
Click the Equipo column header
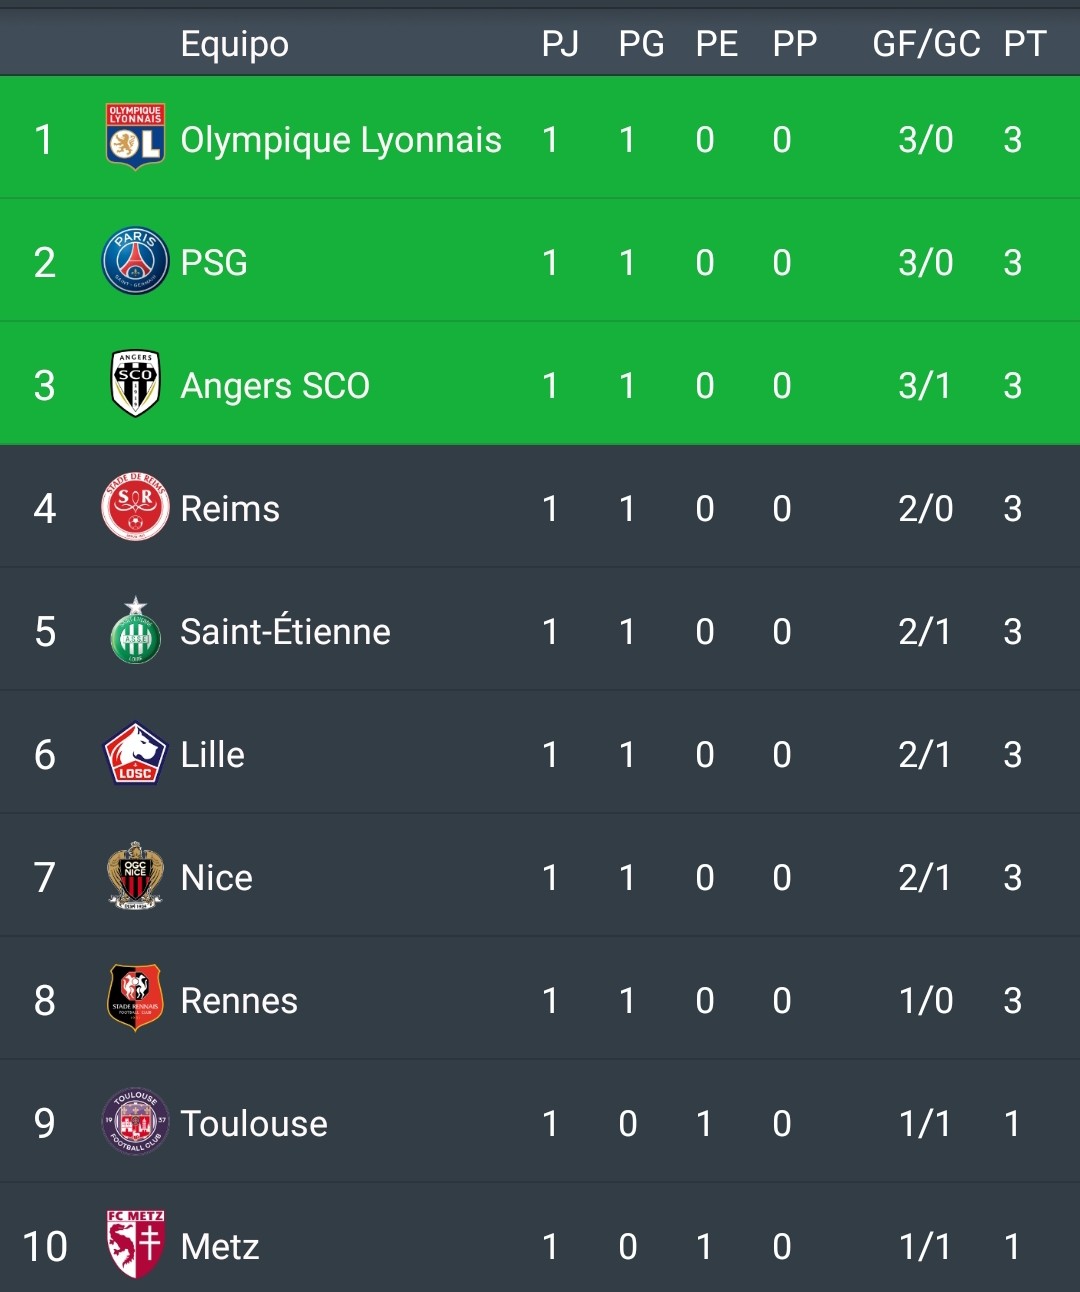point(235,45)
